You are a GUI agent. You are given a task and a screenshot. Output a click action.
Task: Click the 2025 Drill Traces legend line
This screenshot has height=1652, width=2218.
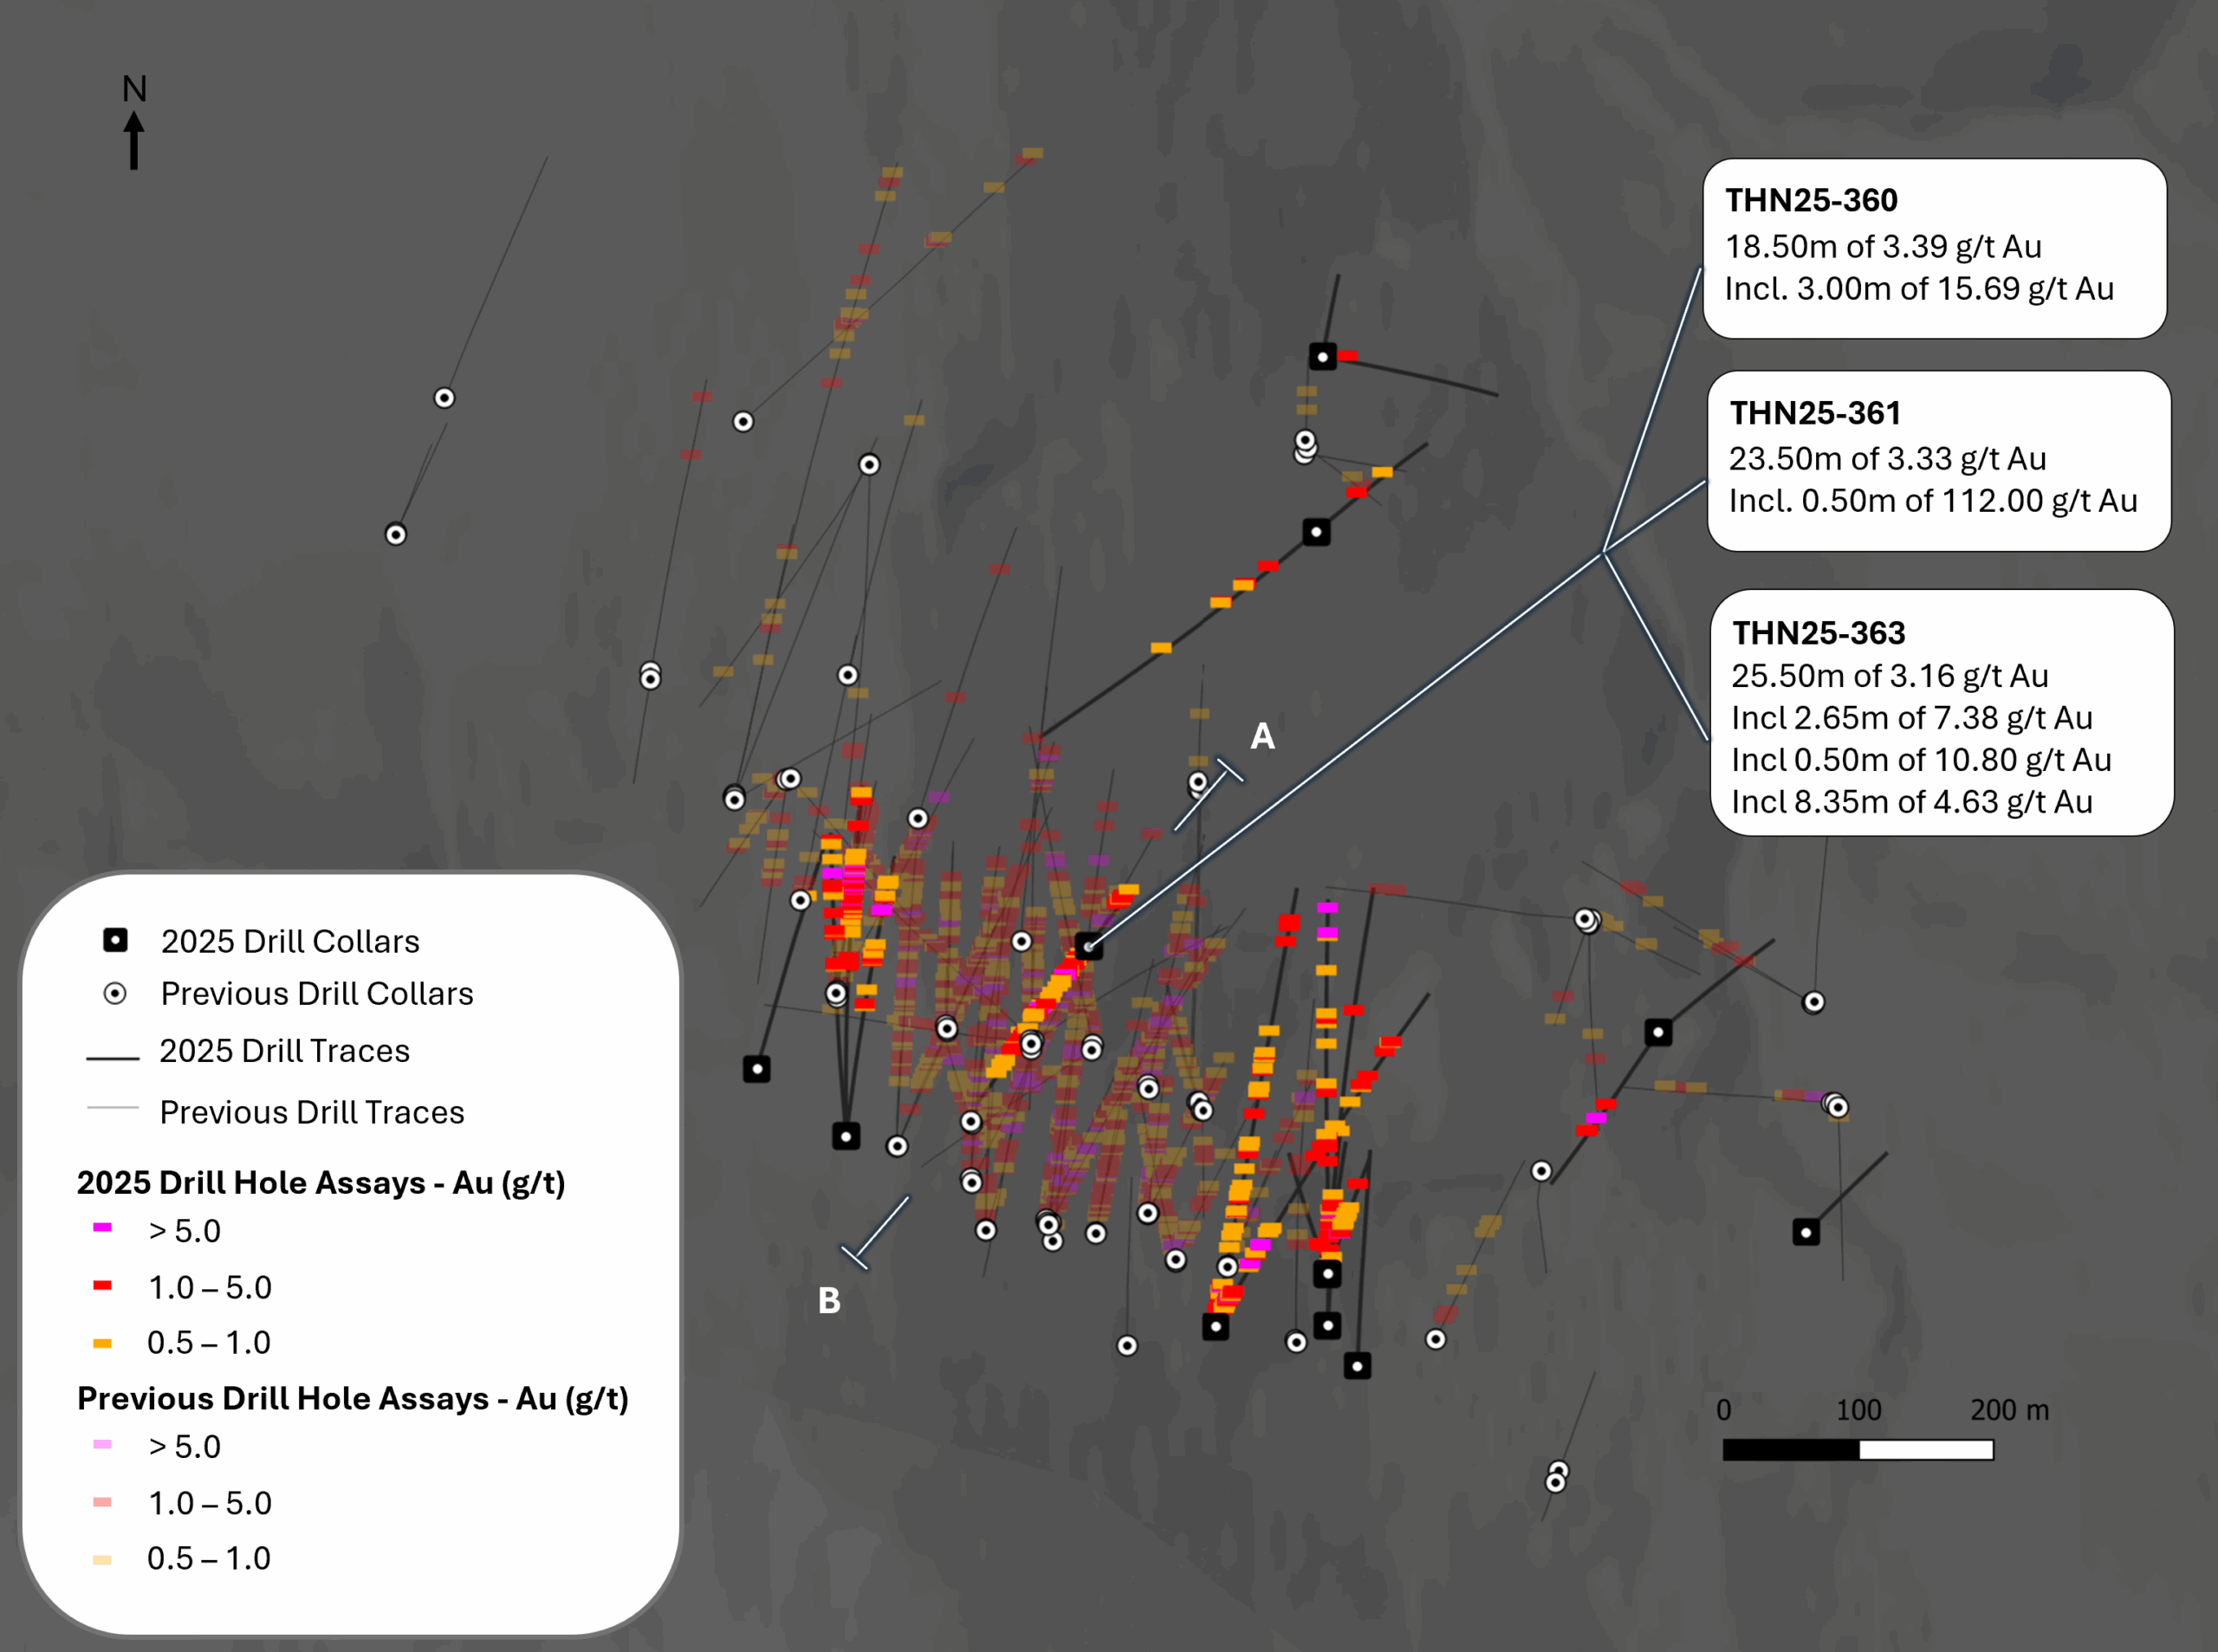click(112, 1057)
